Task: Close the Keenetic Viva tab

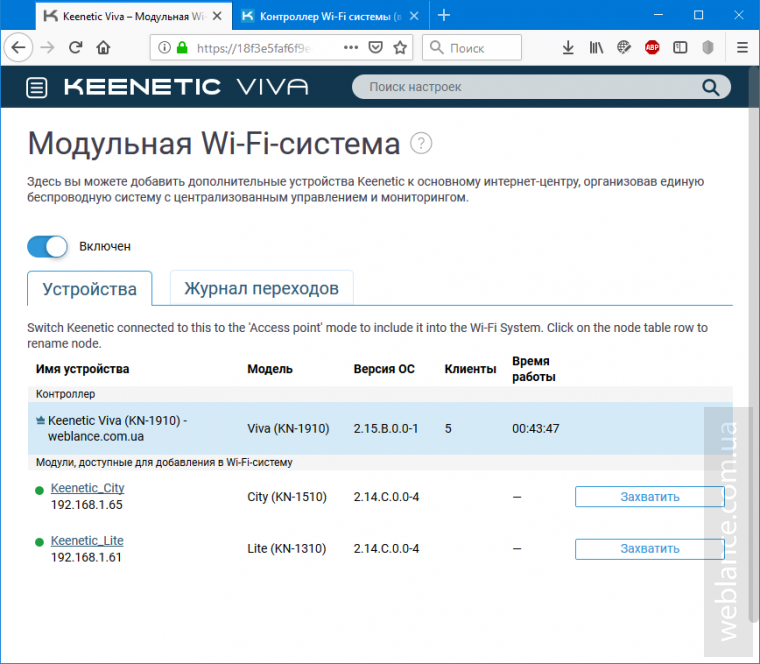Action: (x=217, y=16)
